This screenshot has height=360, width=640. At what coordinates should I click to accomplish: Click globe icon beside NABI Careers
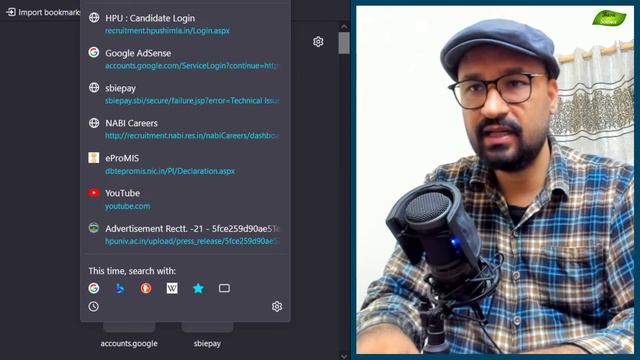click(94, 122)
